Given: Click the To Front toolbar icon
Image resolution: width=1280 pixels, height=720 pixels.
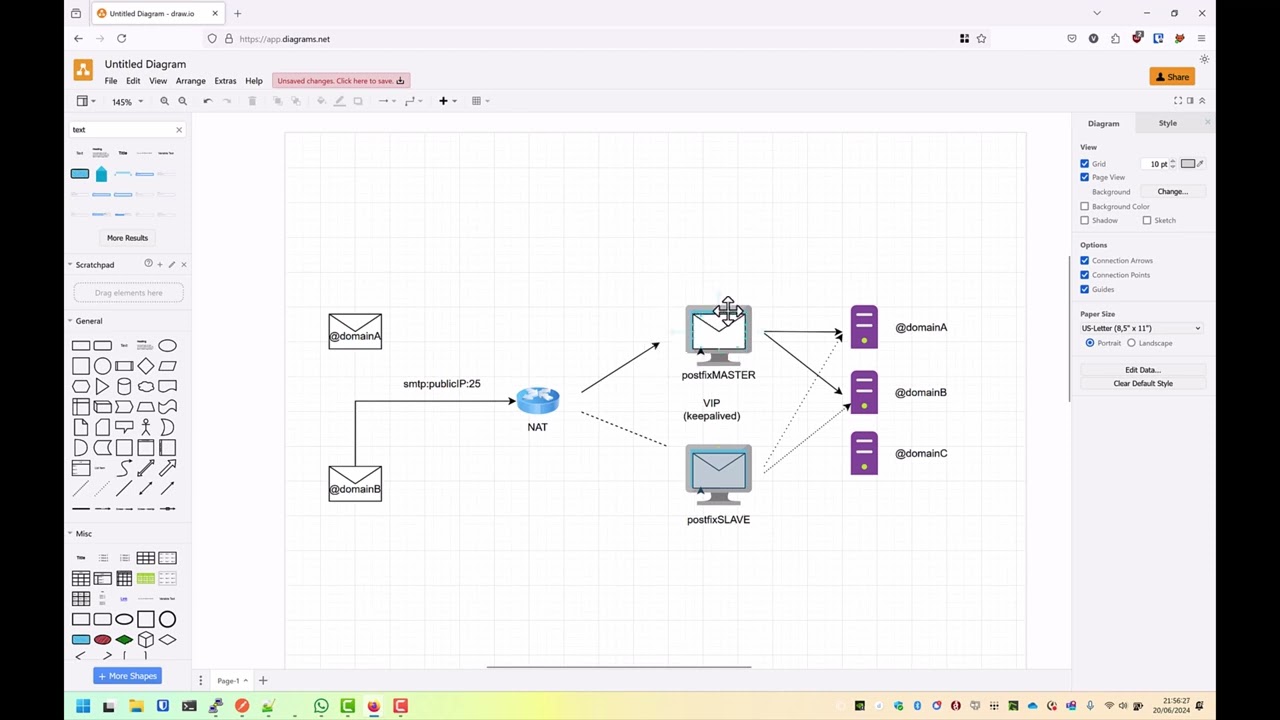Looking at the screenshot, I should (x=278, y=101).
